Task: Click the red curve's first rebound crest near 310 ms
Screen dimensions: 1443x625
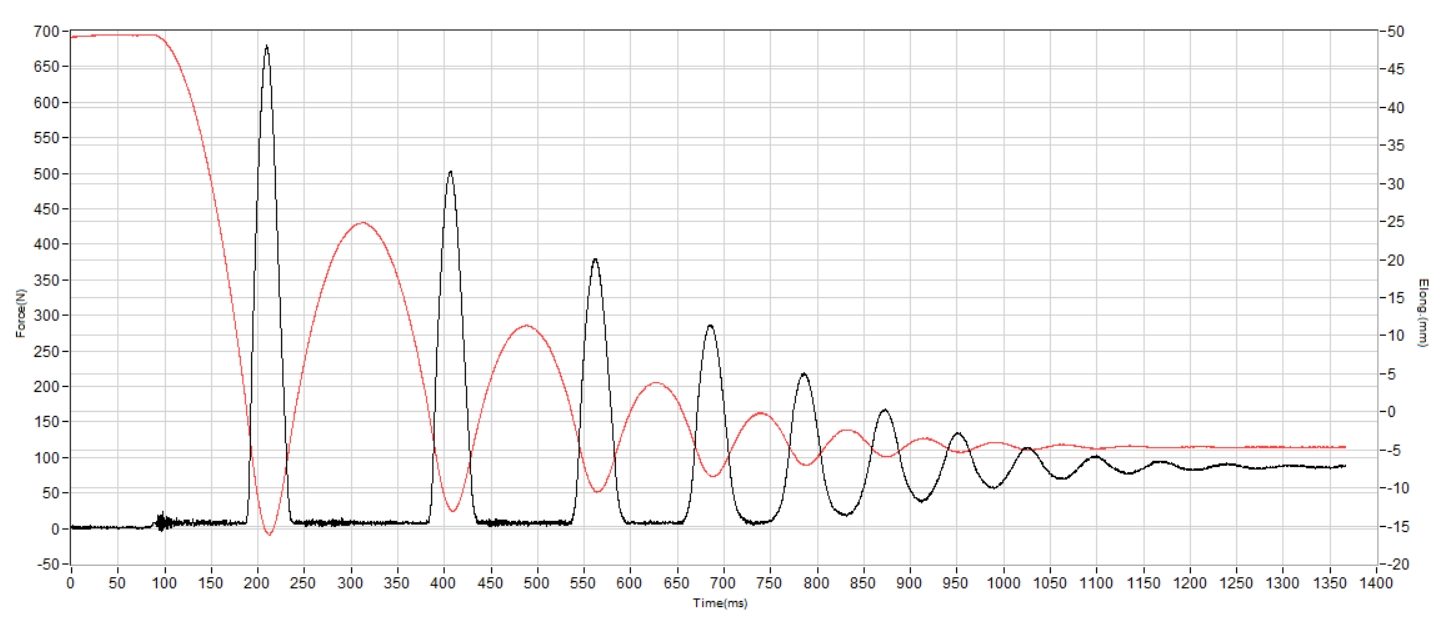Action: pos(362,223)
